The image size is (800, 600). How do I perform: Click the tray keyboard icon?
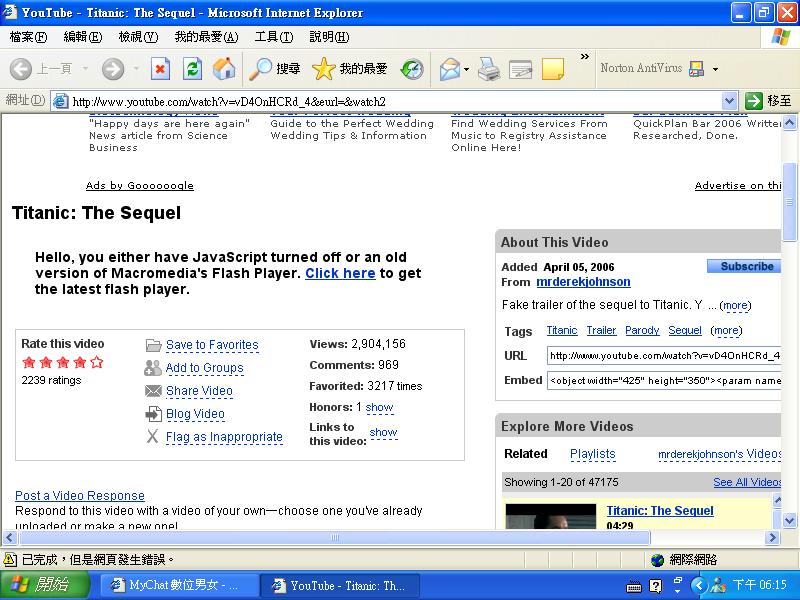(x=633, y=587)
